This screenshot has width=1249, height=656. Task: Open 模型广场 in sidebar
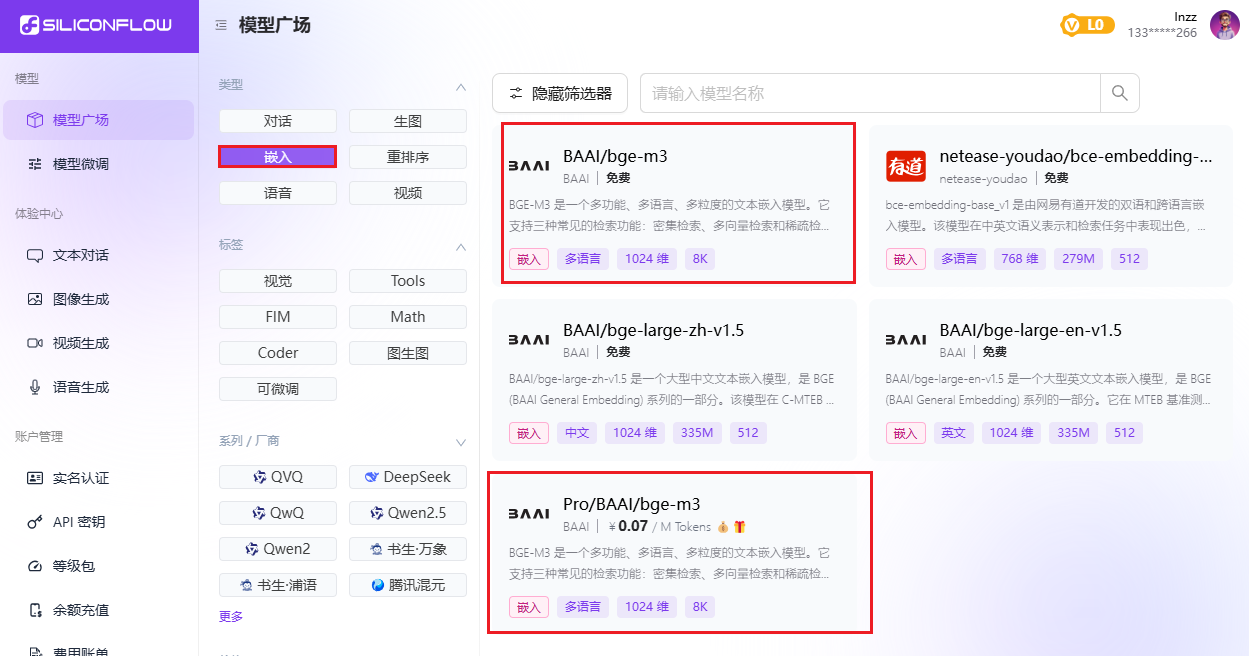[97, 120]
